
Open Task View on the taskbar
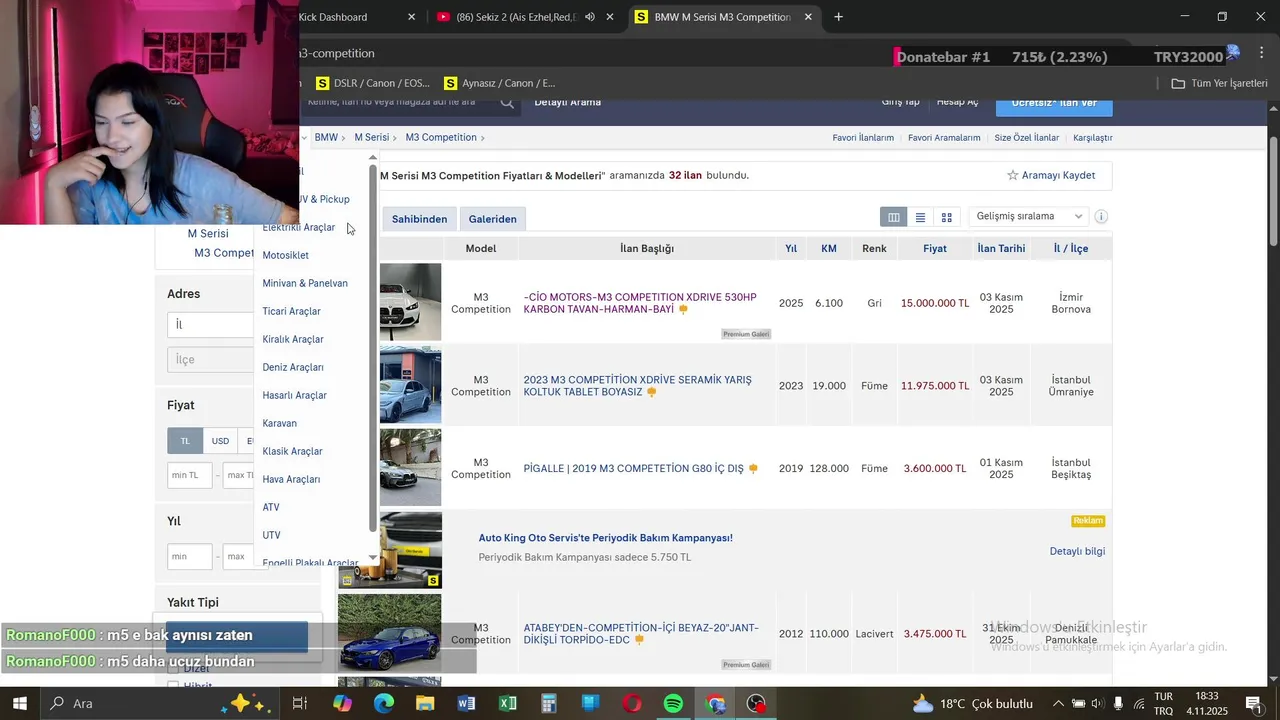[x=299, y=704]
